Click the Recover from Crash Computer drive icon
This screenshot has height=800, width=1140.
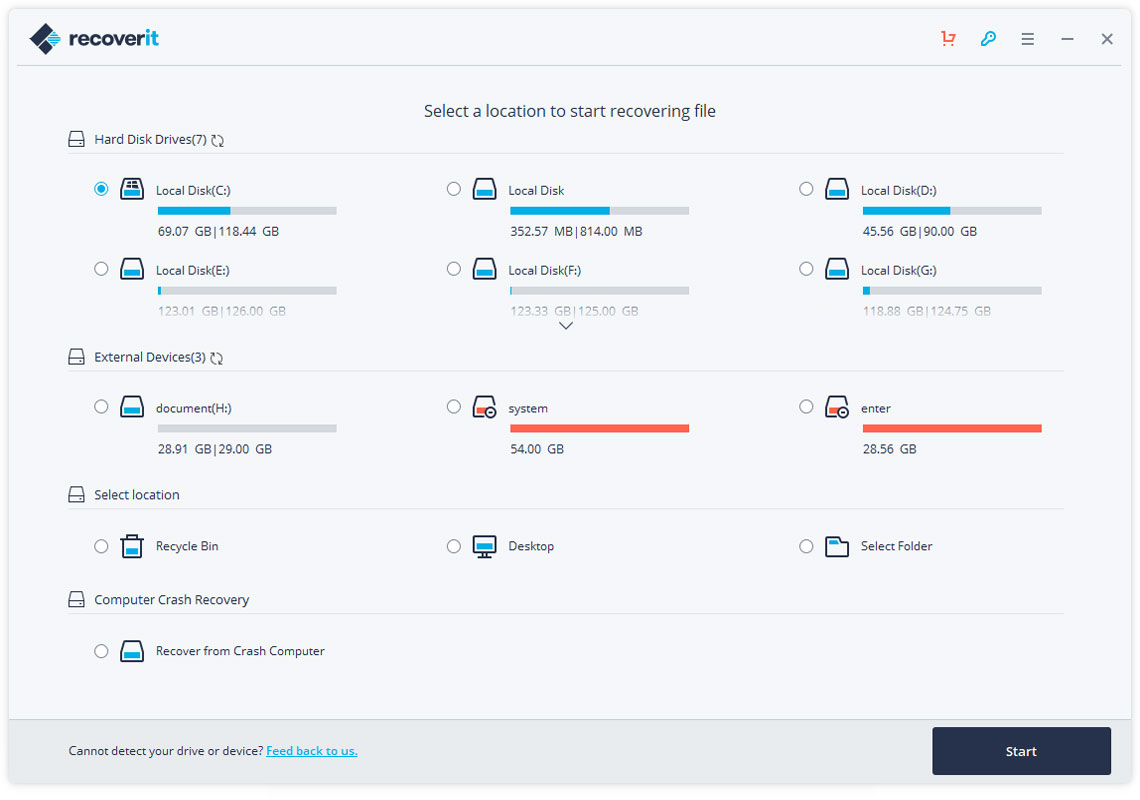click(x=131, y=650)
